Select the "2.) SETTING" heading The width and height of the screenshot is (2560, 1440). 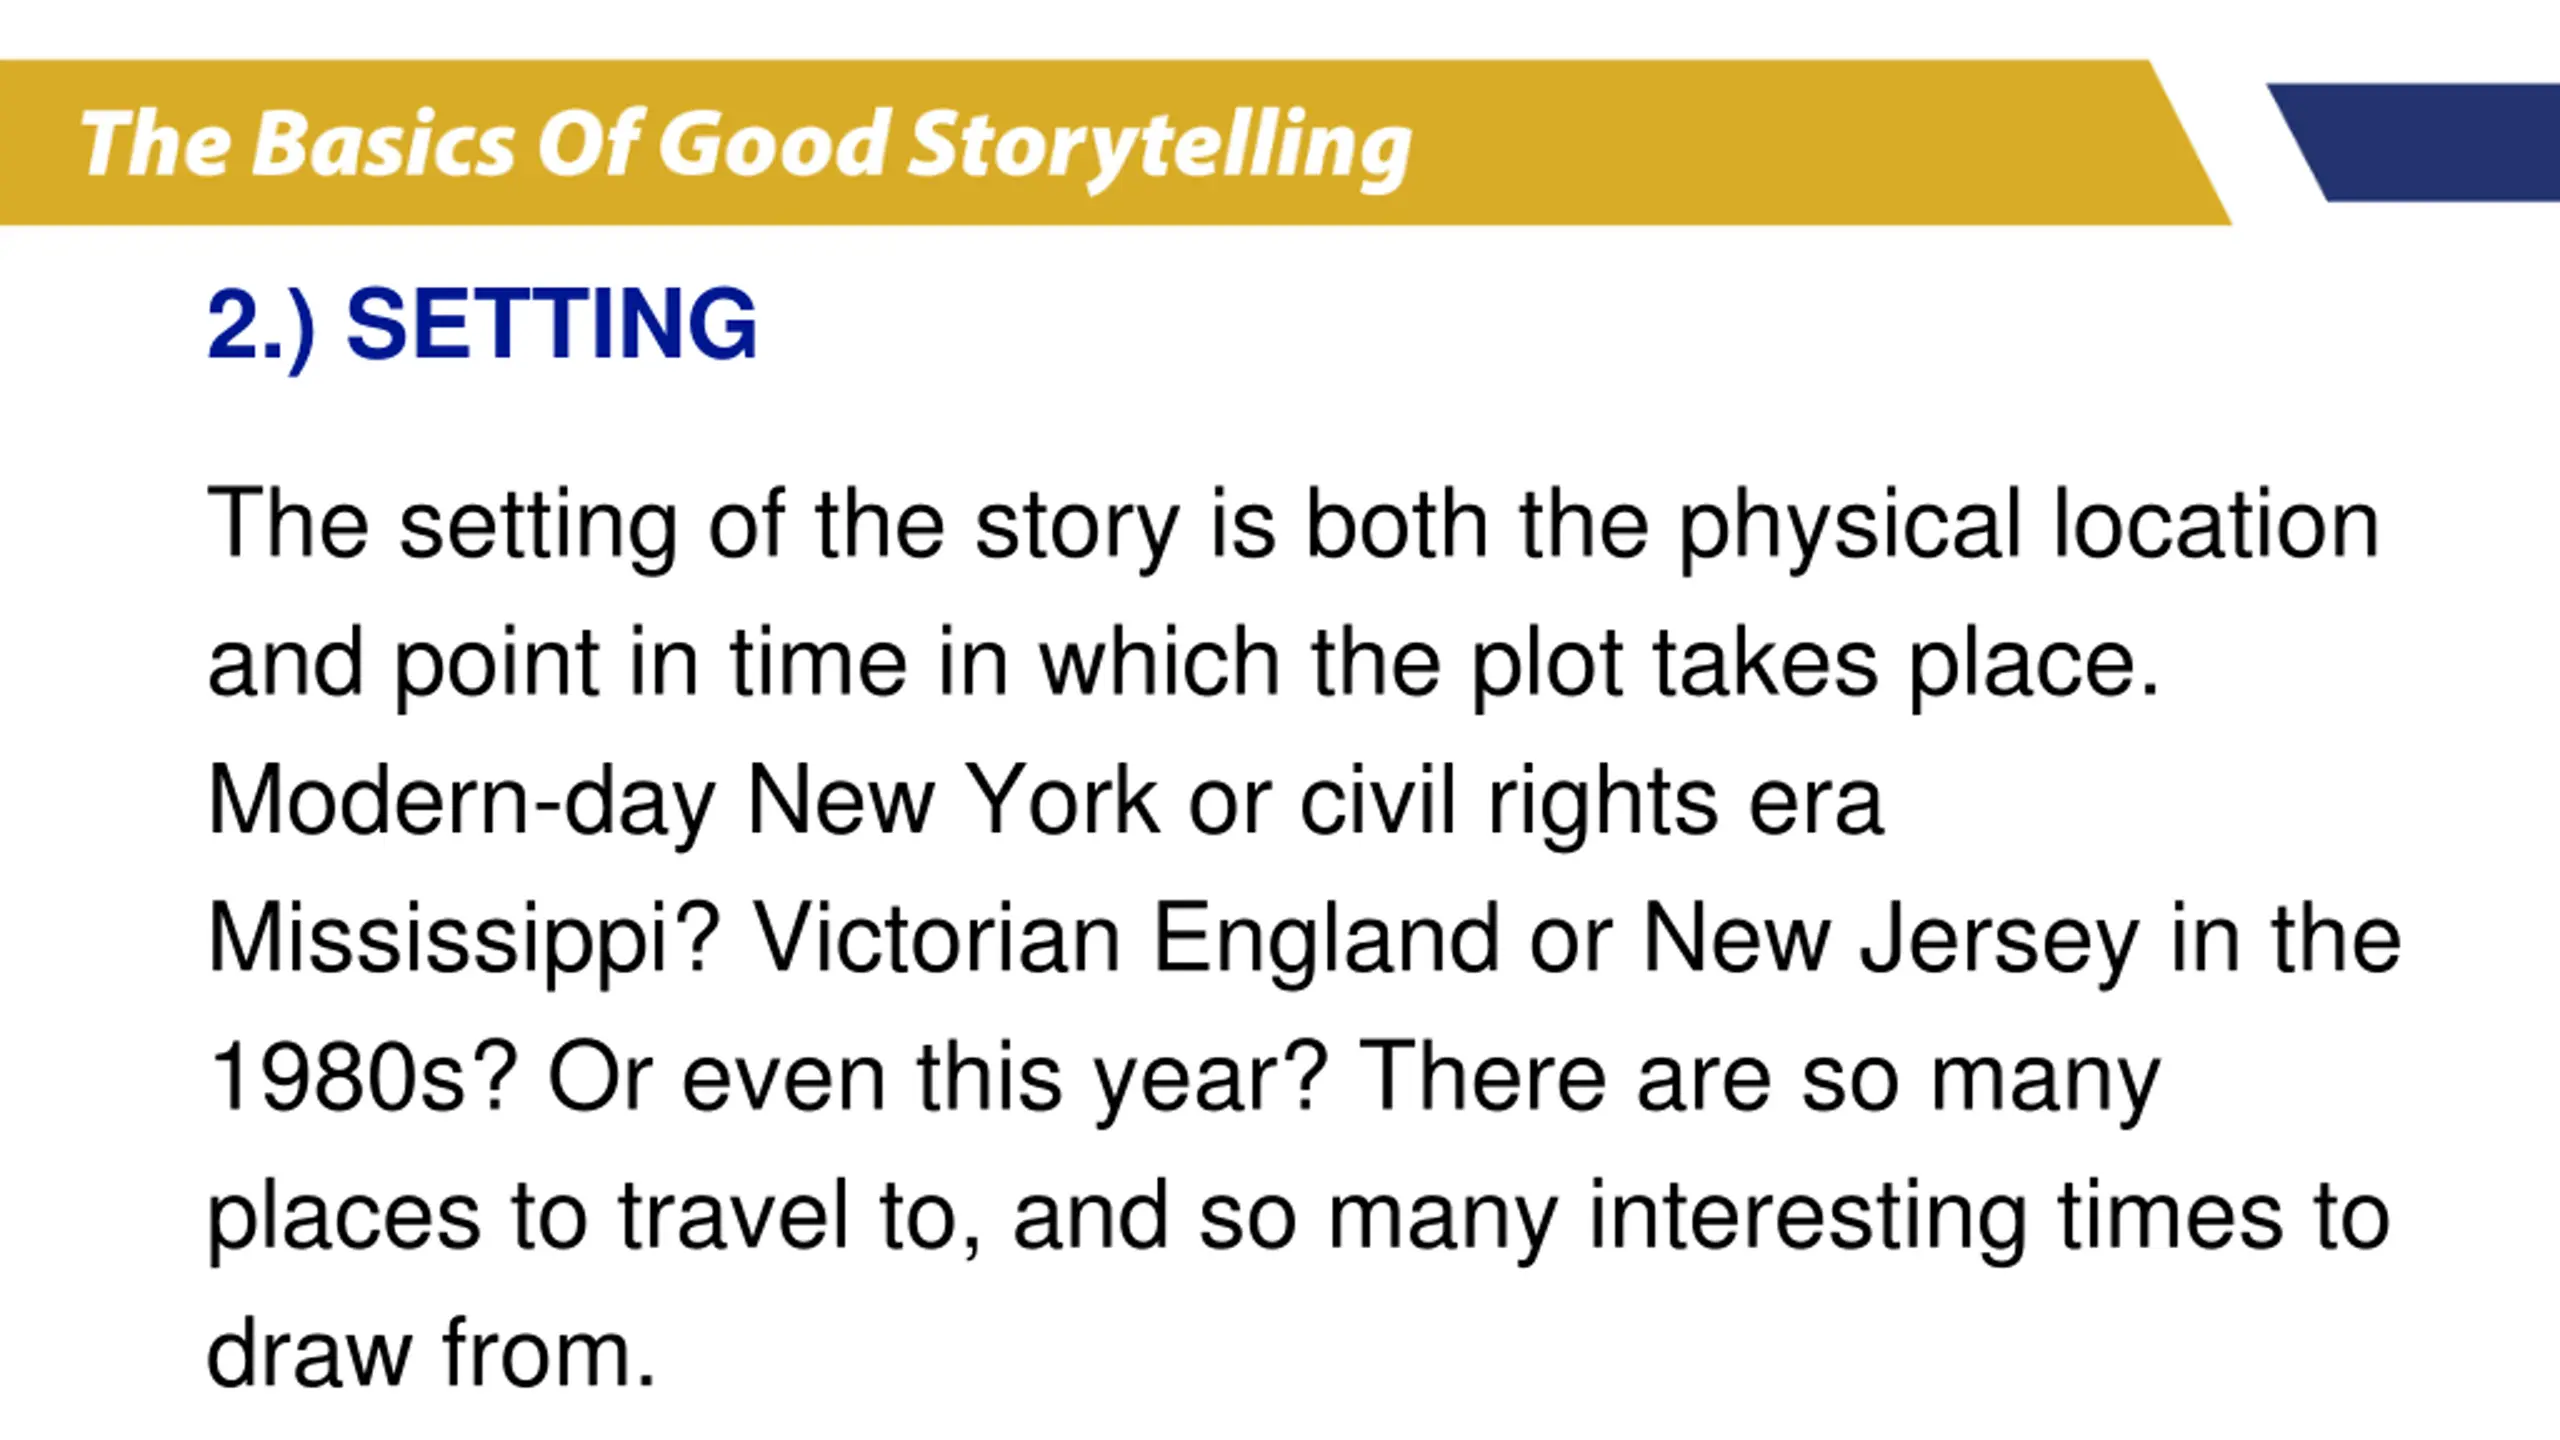tap(482, 325)
